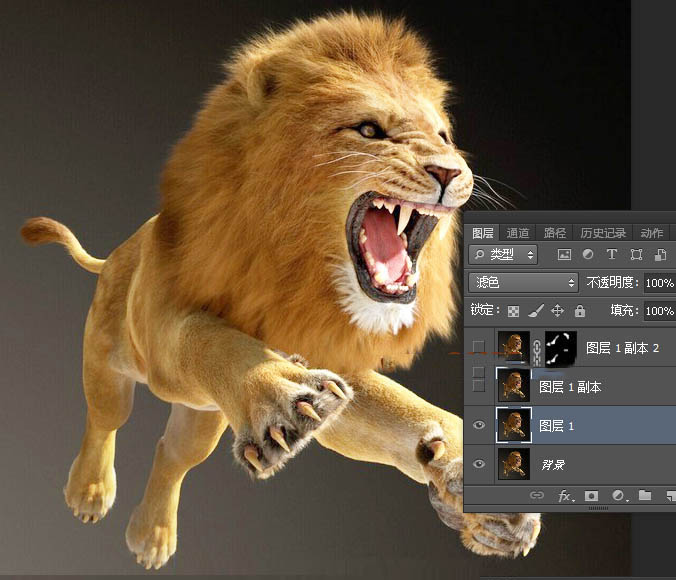Select the 图层 (Layers) tab
This screenshot has width=676, height=580.
point(482,233)
